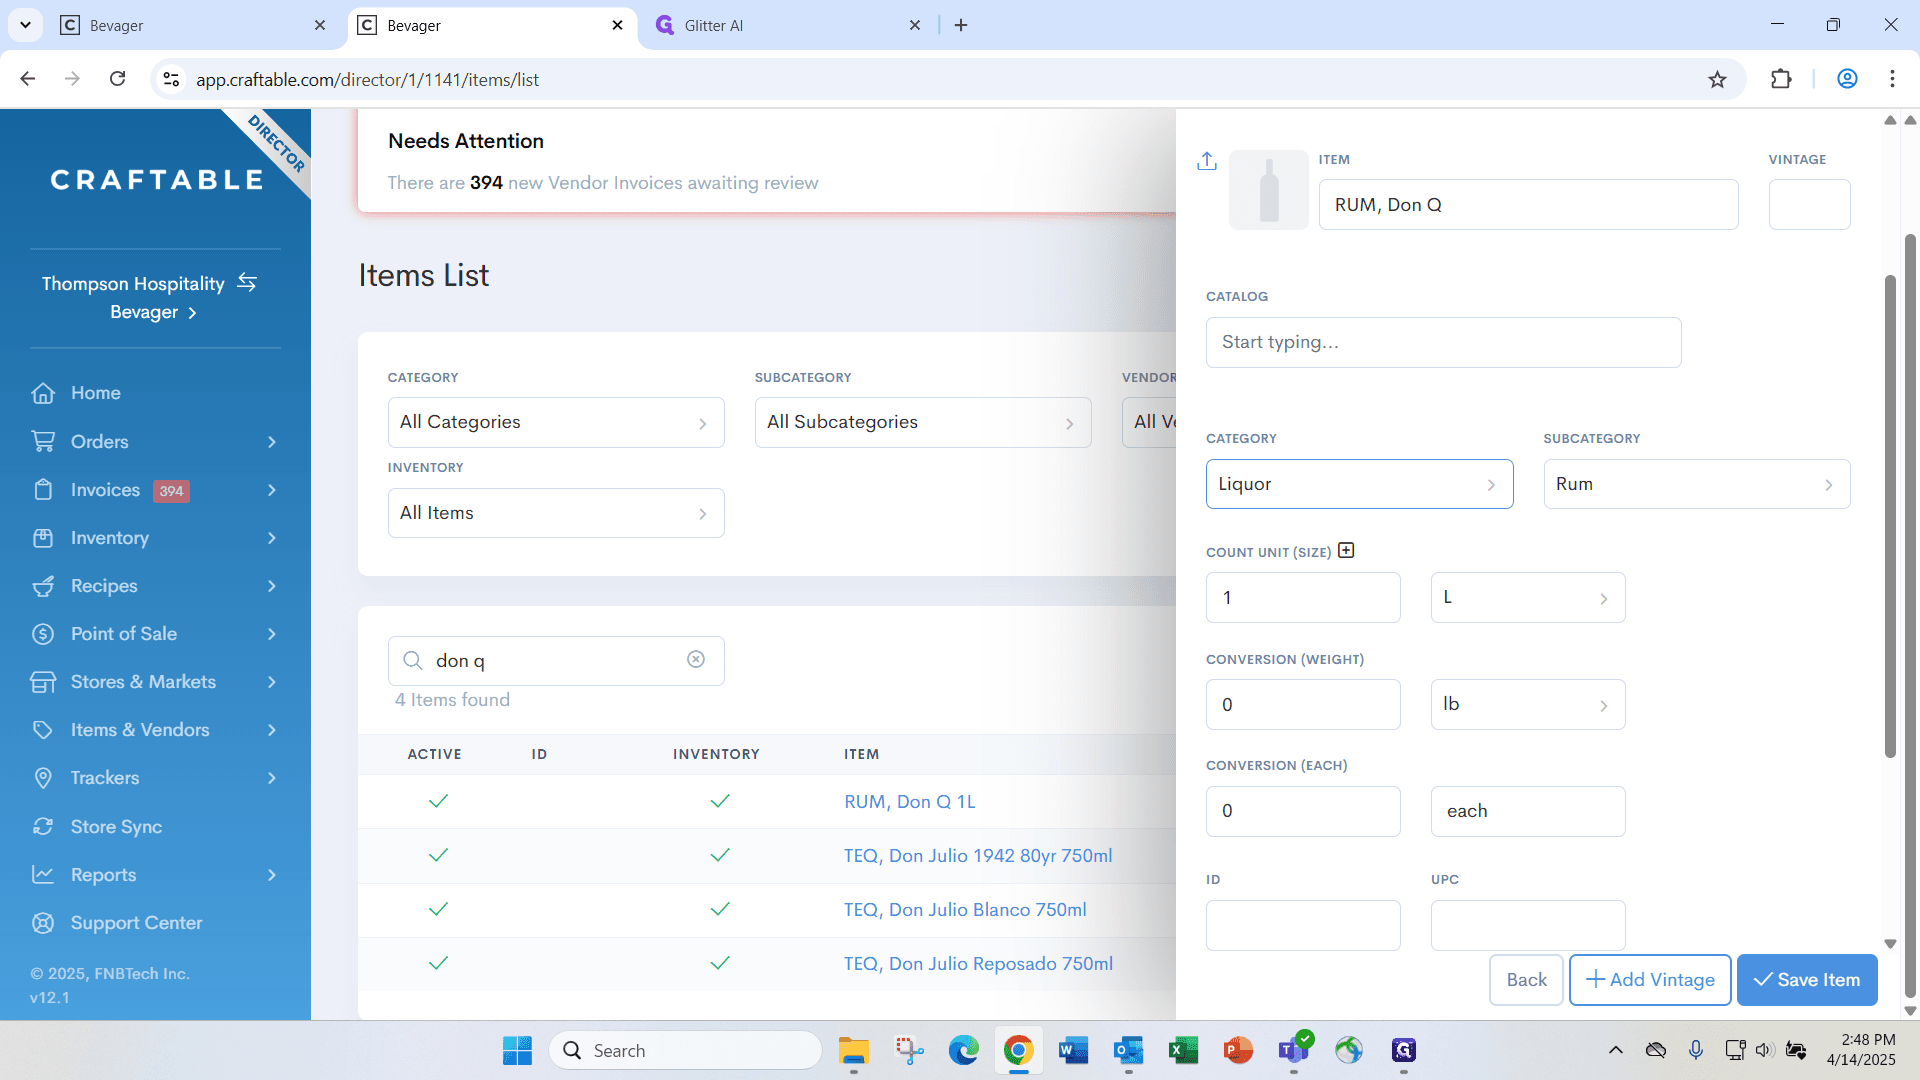
Task: Click the Add Vintage button
Action: point(1650,980)
